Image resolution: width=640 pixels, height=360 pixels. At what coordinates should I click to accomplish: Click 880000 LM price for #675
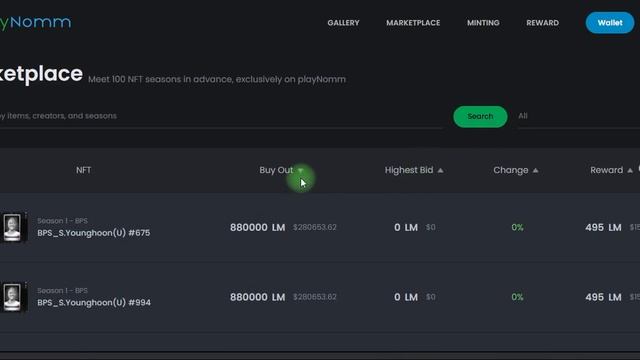[x=258, y=227]
